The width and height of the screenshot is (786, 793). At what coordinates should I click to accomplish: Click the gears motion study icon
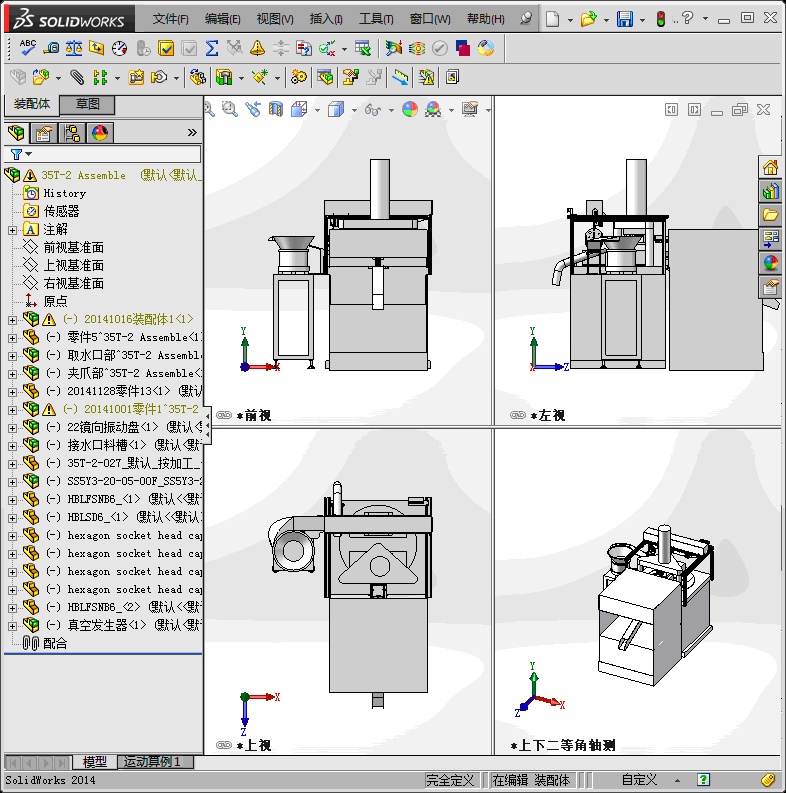[298, 77]
